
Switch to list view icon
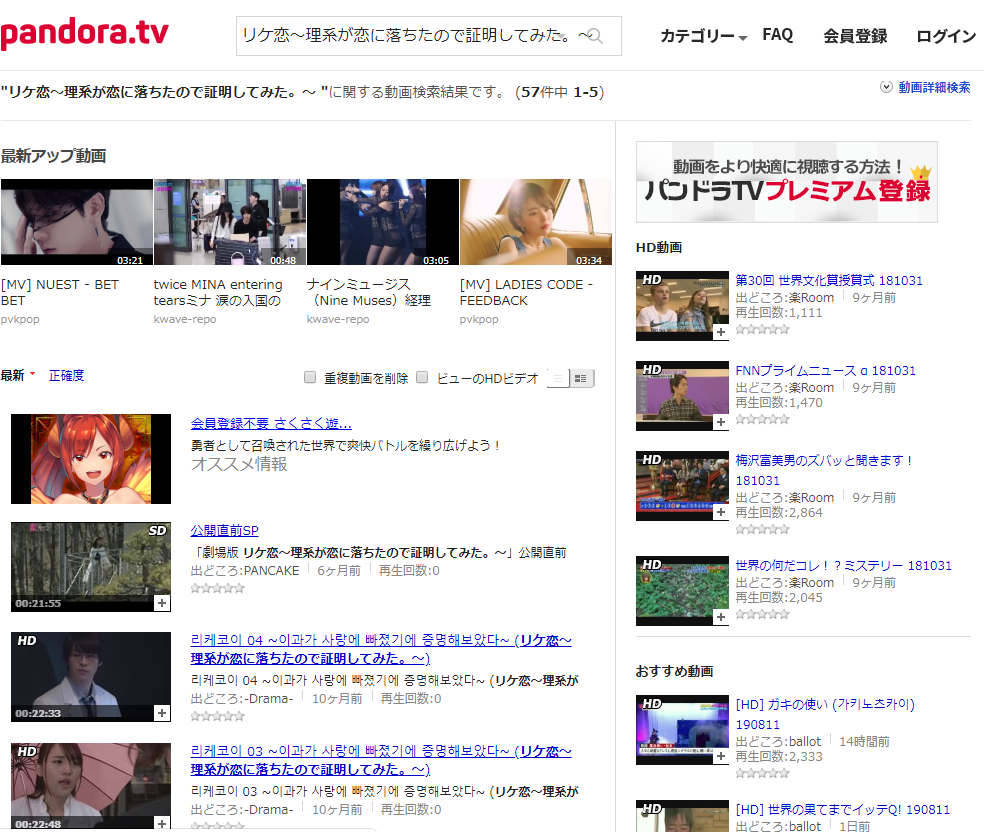point(558,378)
